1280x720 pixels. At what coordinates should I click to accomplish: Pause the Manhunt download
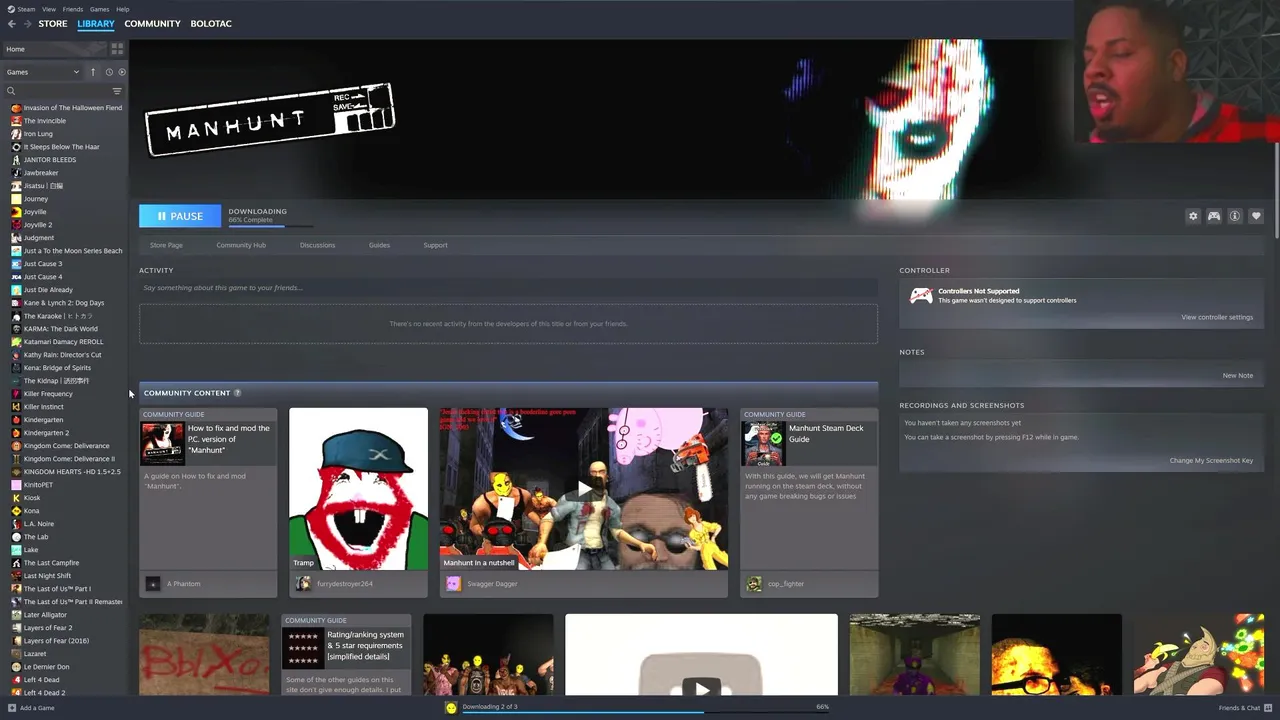(180, 216)
